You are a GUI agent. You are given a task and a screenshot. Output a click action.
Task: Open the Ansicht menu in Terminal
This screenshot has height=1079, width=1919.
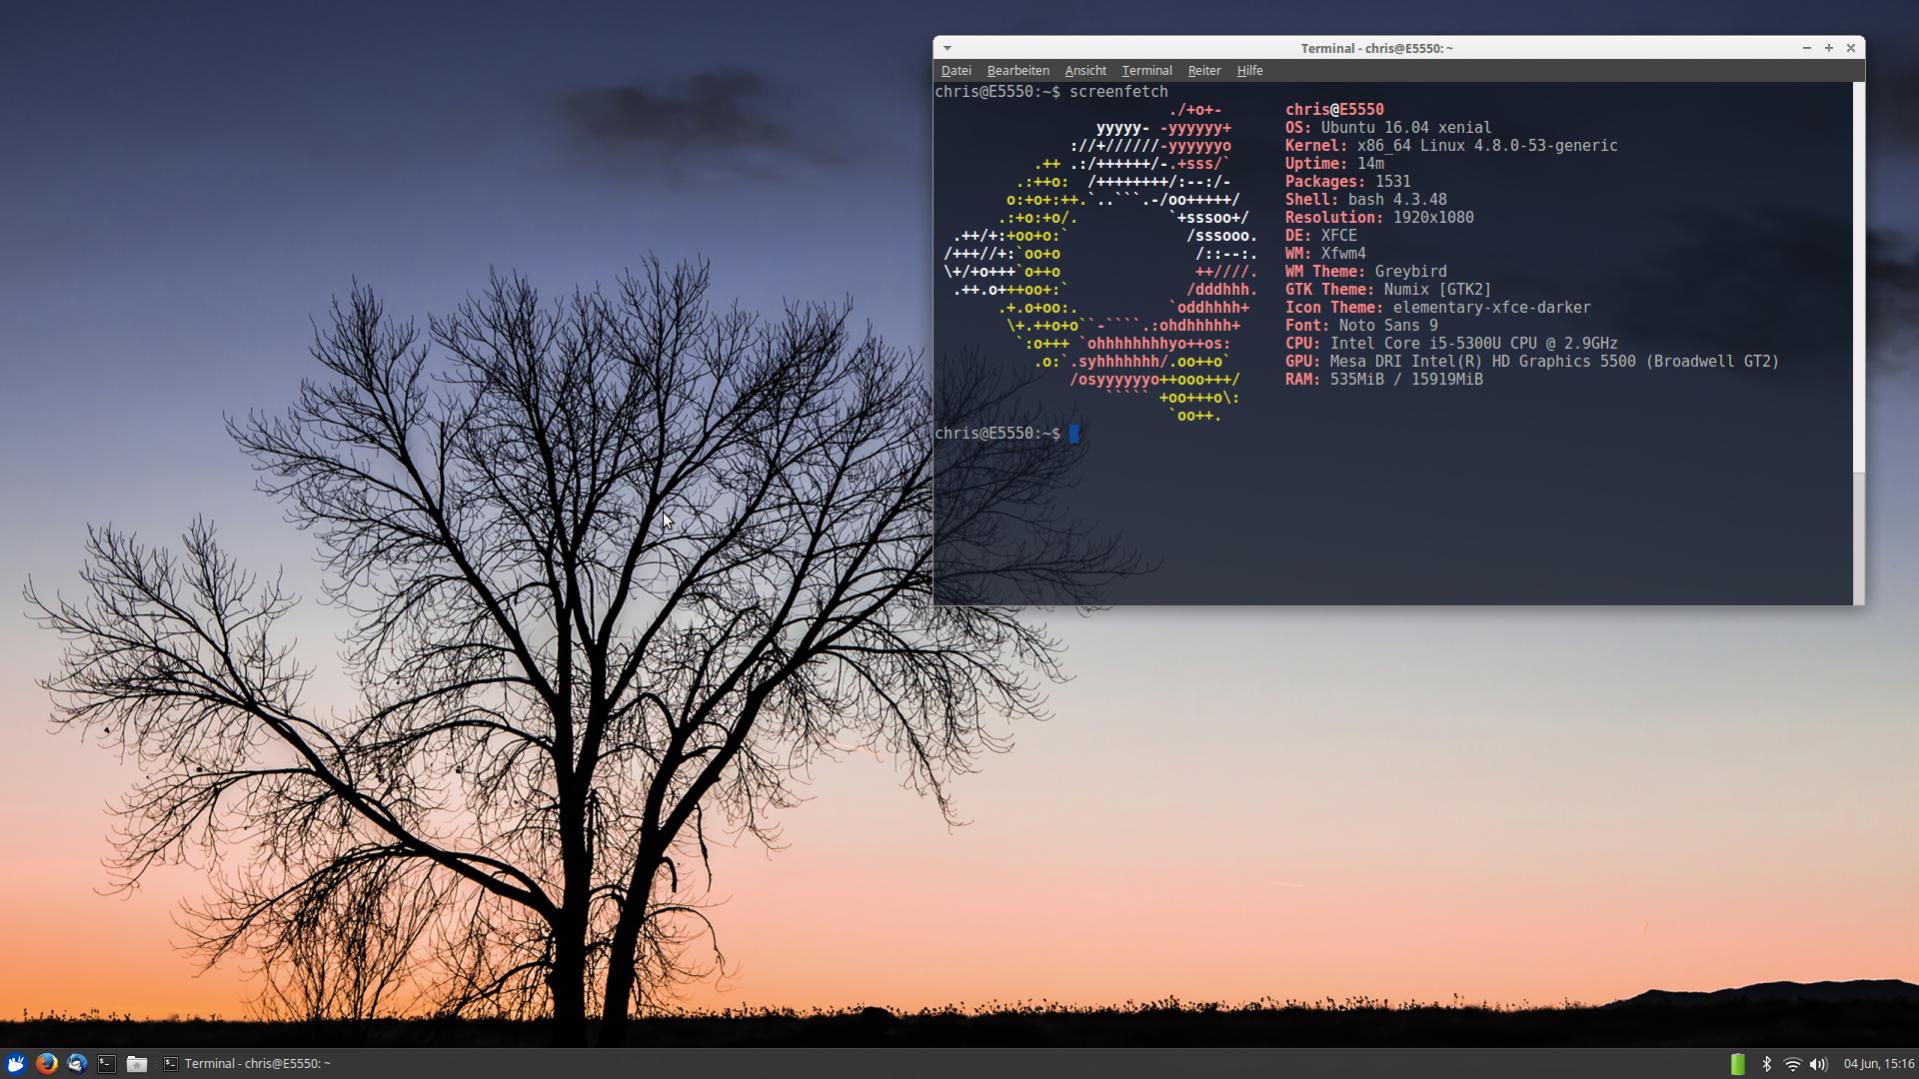point(1085,71)
